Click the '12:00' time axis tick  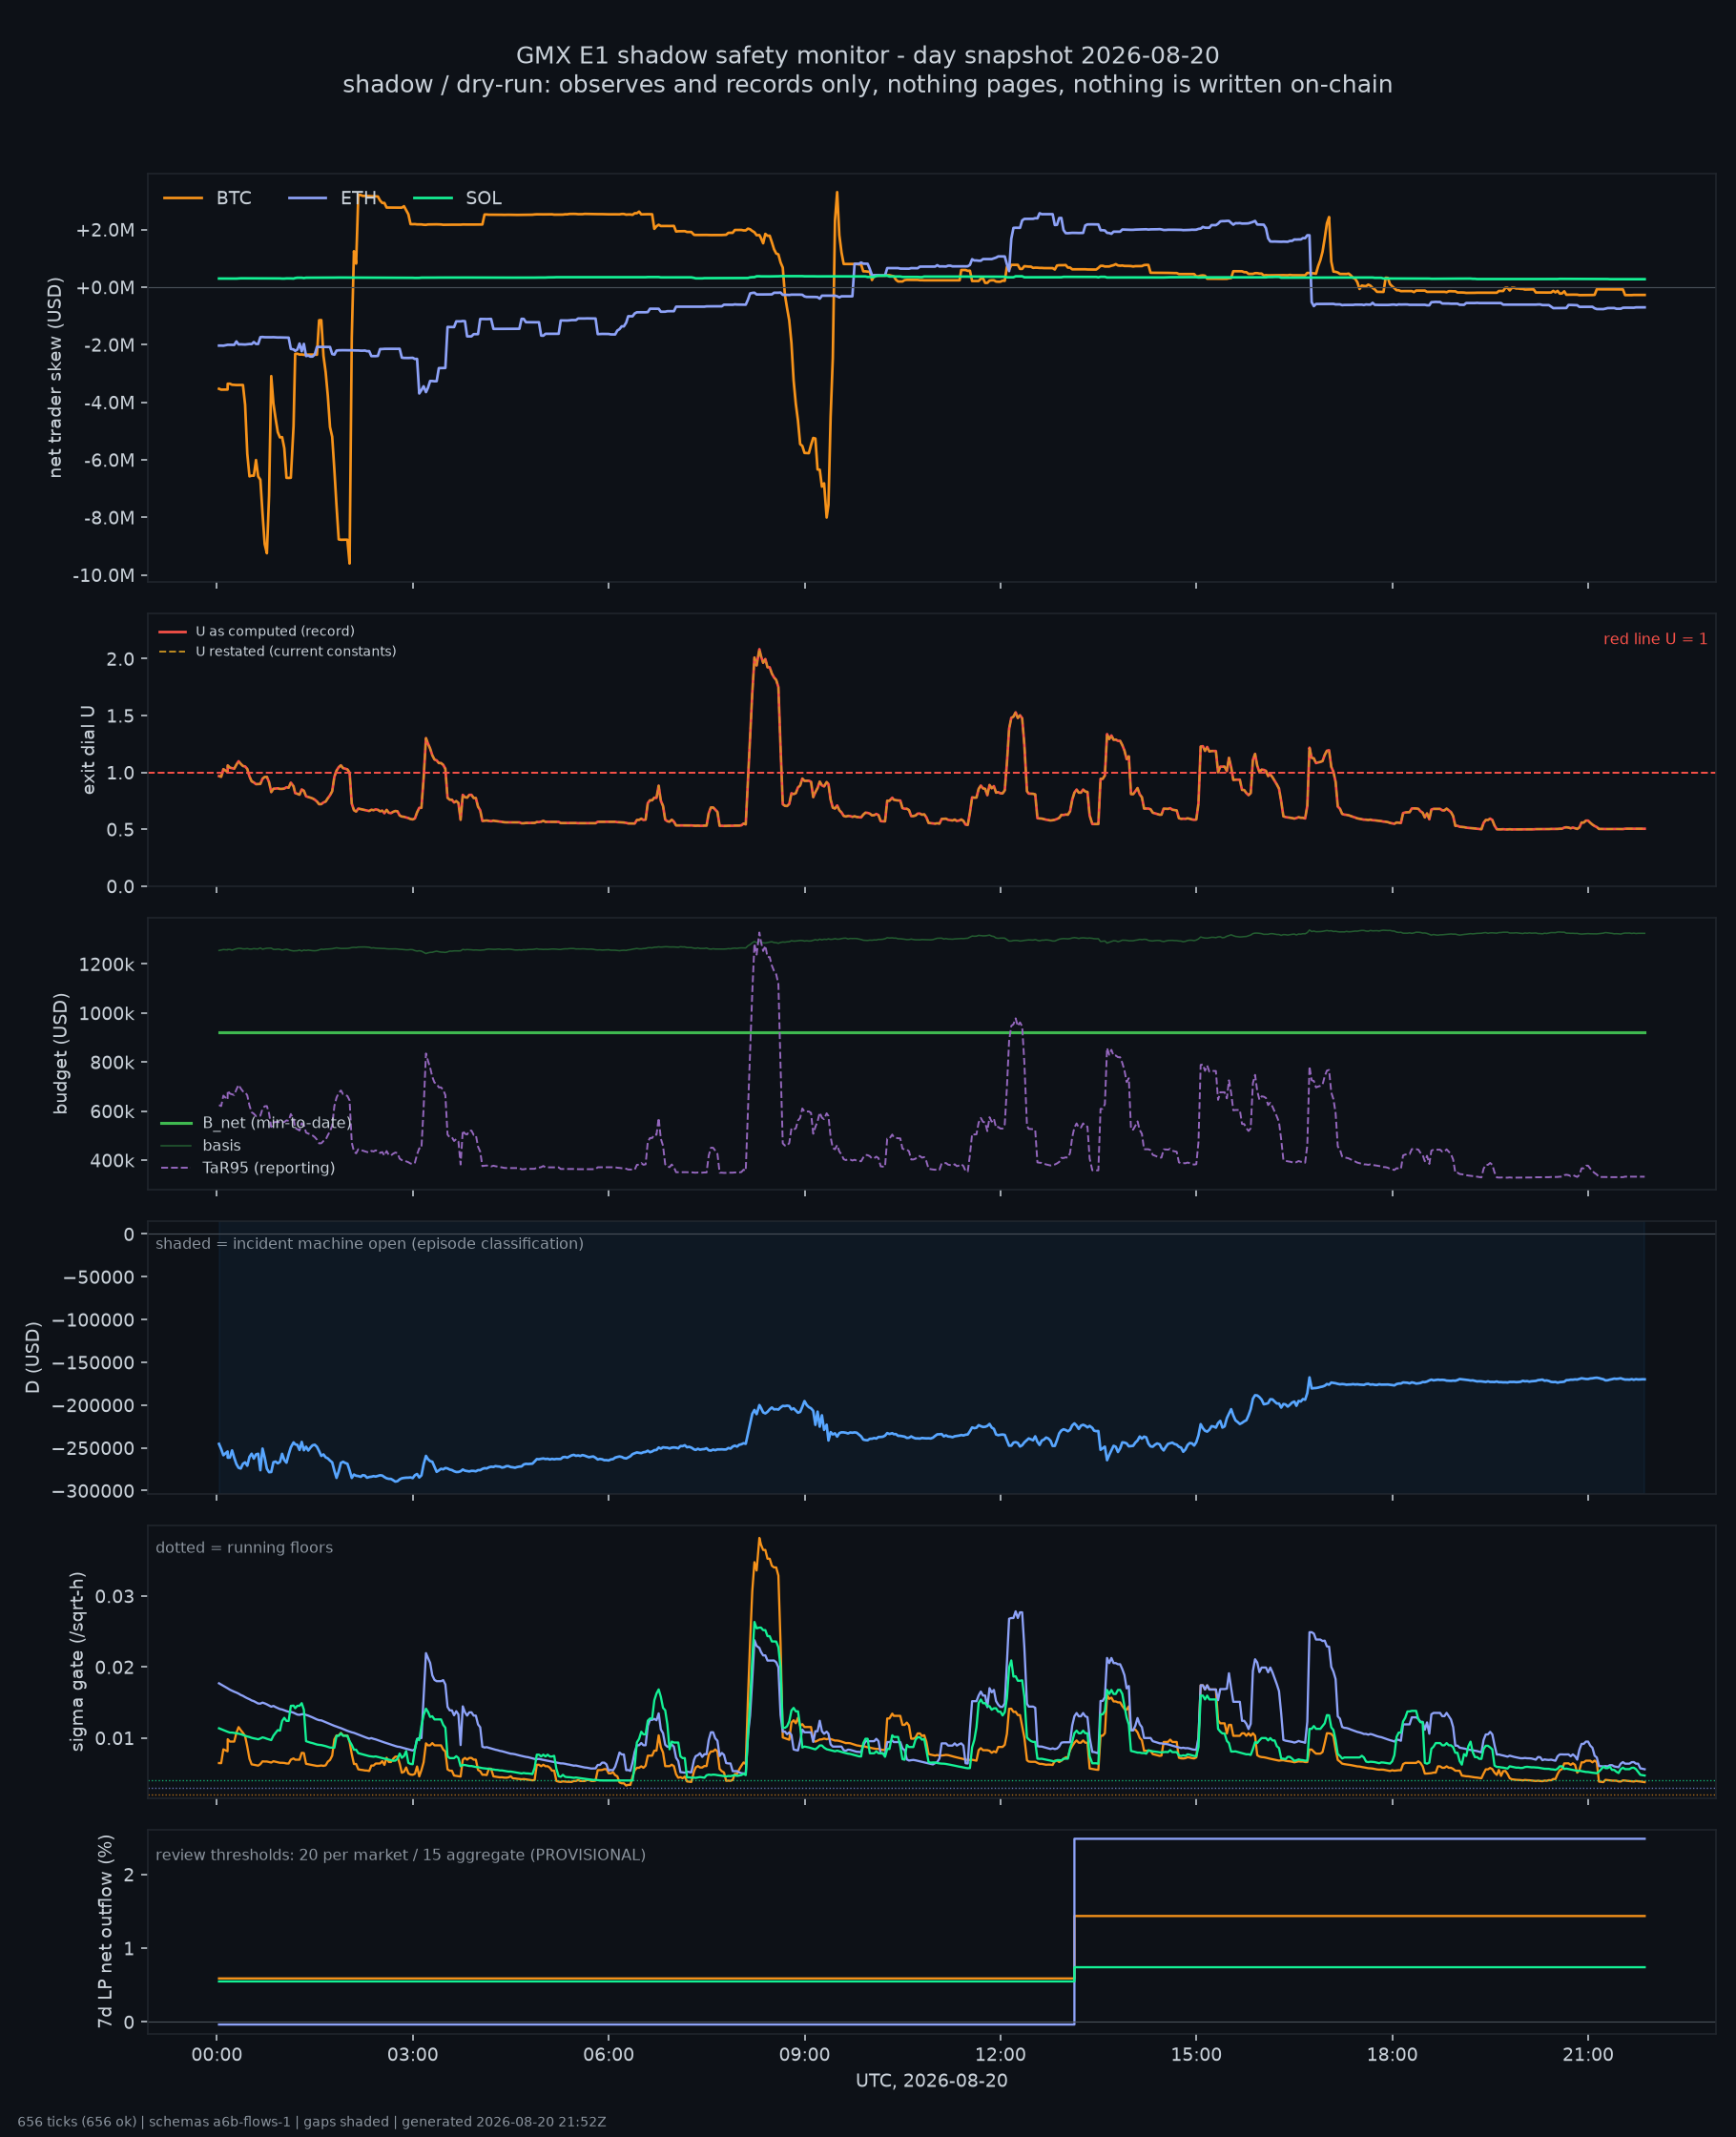click(1001, 2055)
